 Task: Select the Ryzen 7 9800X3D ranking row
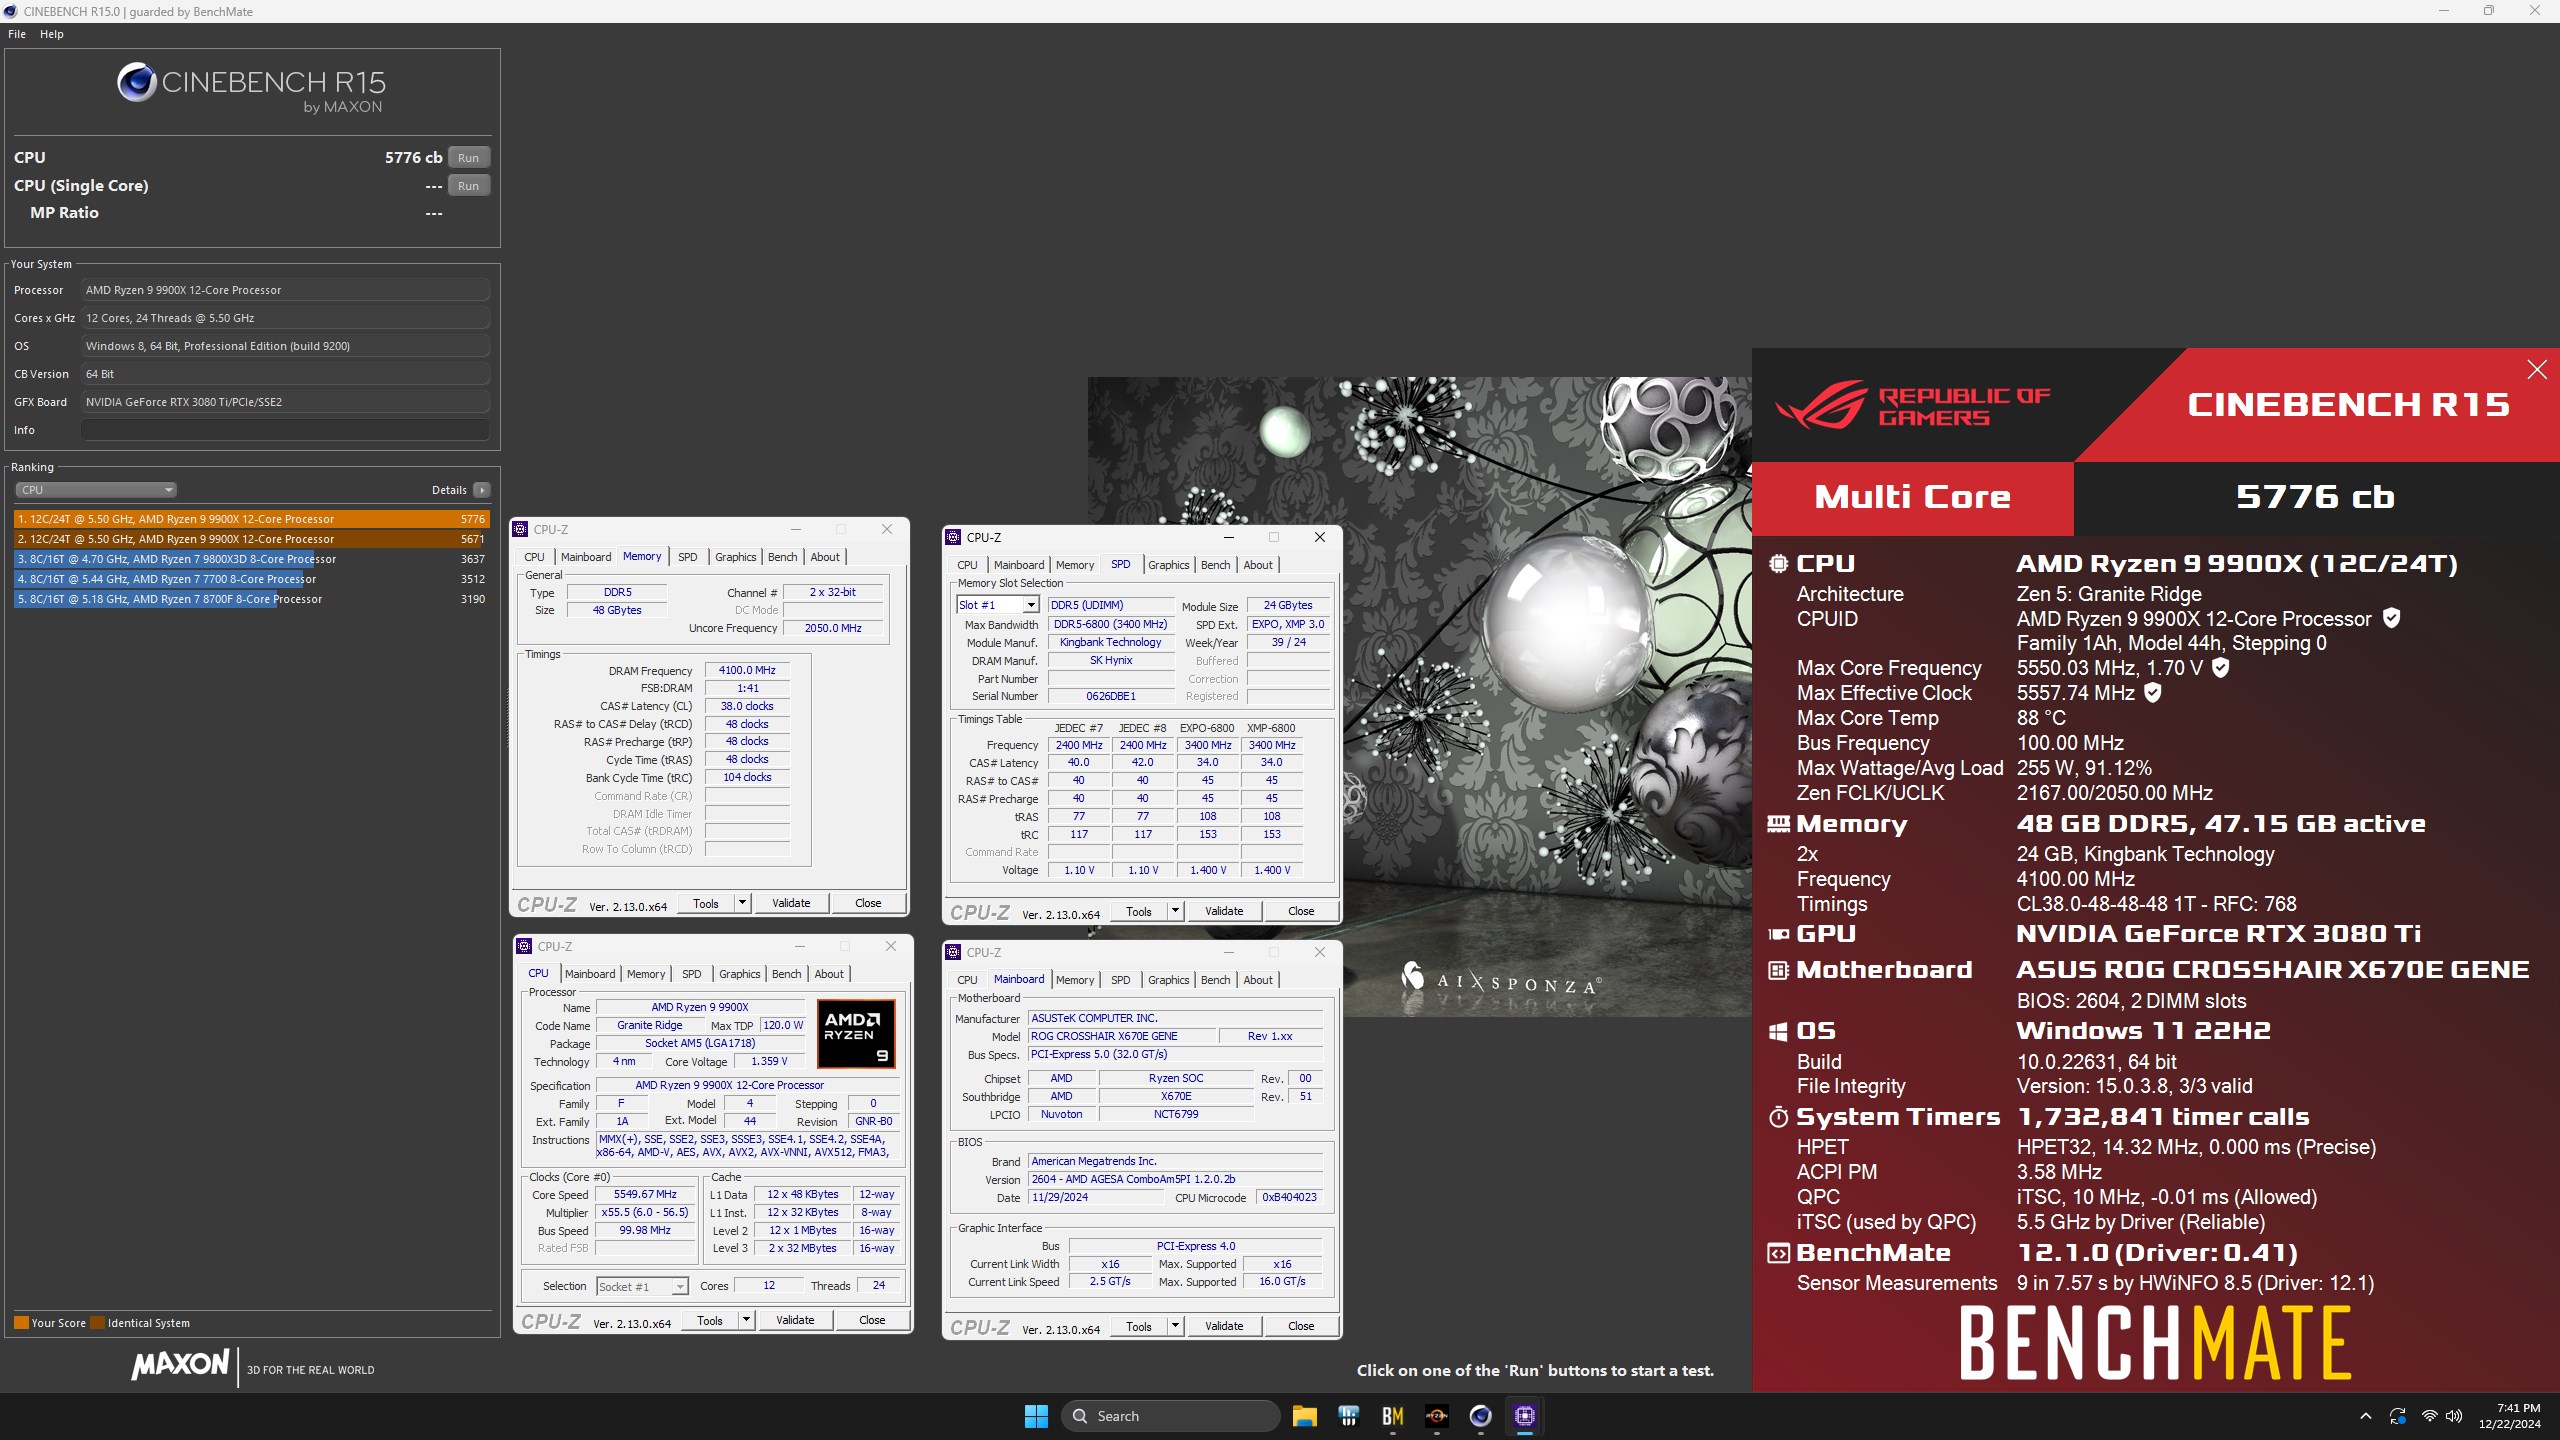point(251,559)
